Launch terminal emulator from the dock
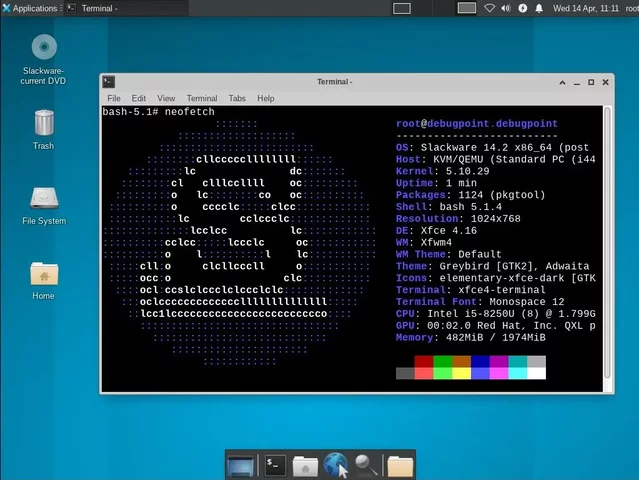This screenshot has width=639, height=480. [x=275, y=465]
